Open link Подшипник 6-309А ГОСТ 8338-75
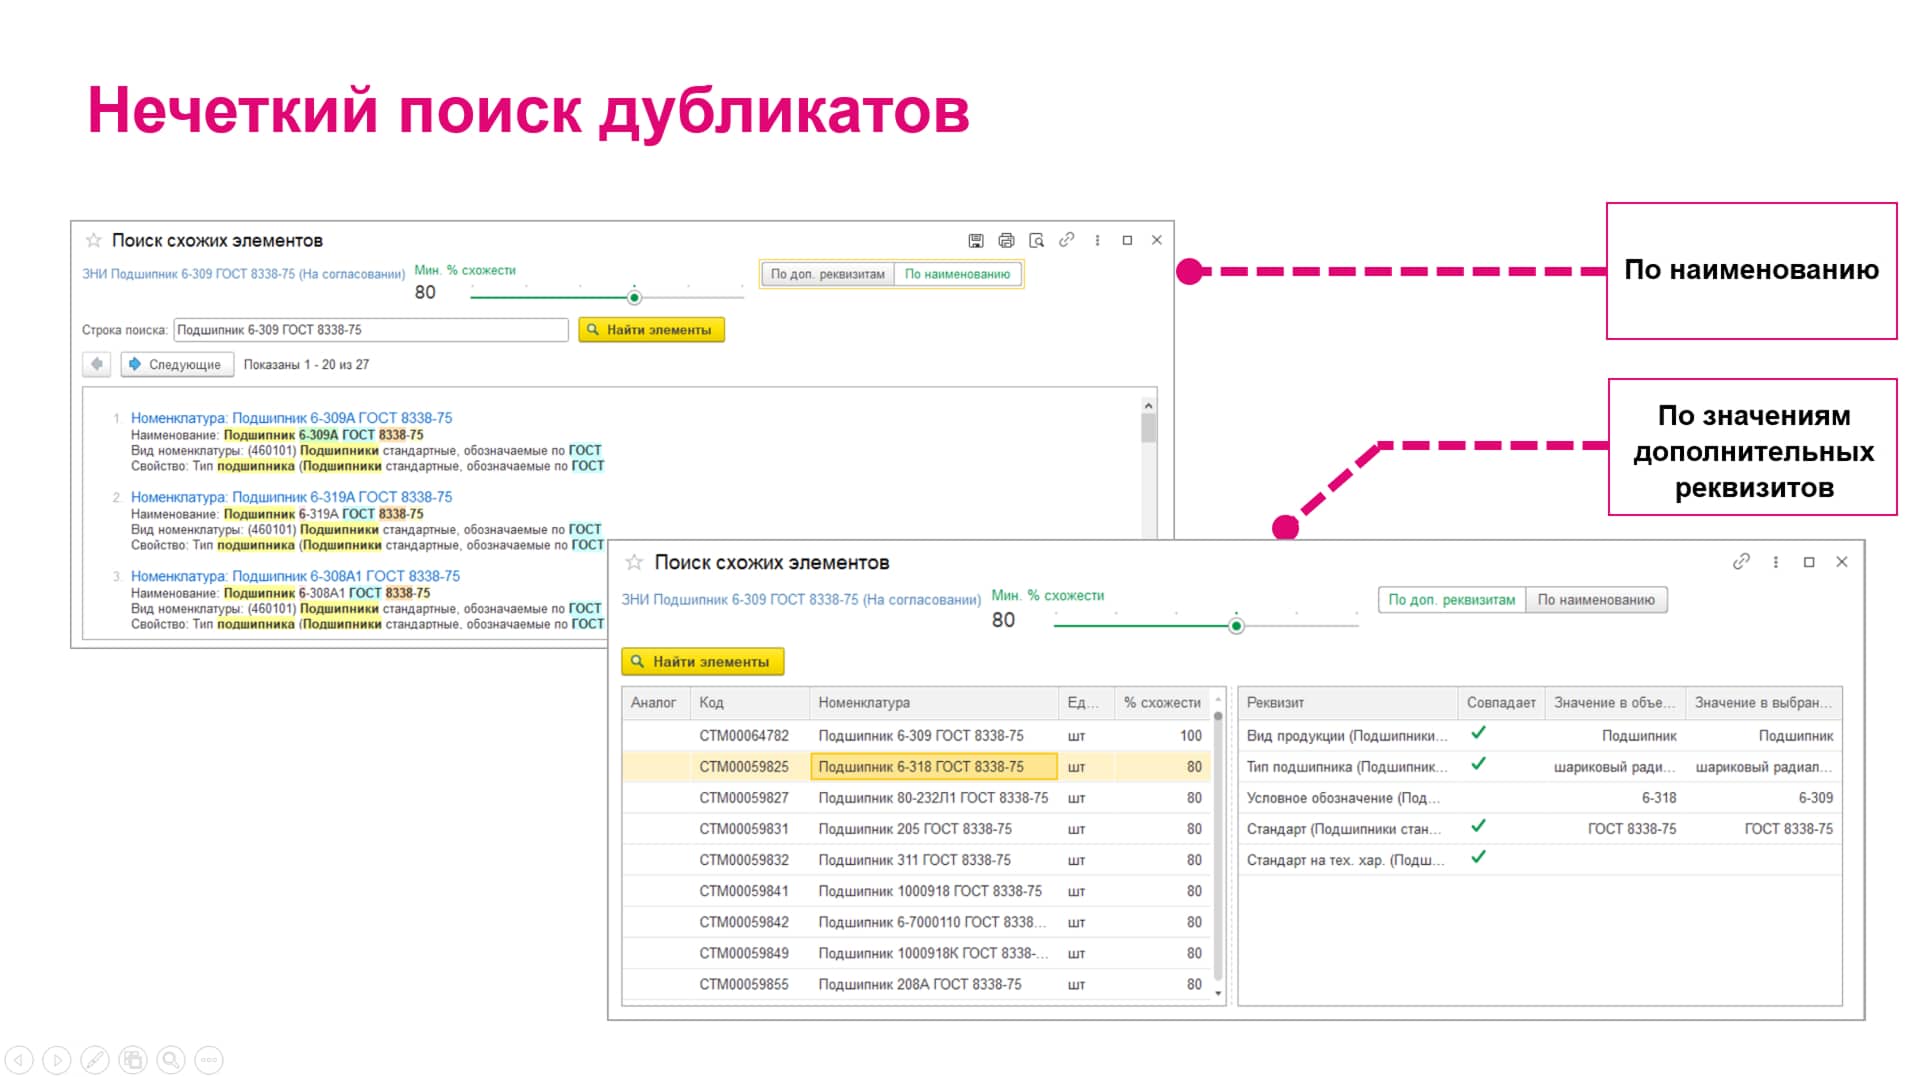The height and width of the screenshot is (1077, 1920). 291,418
